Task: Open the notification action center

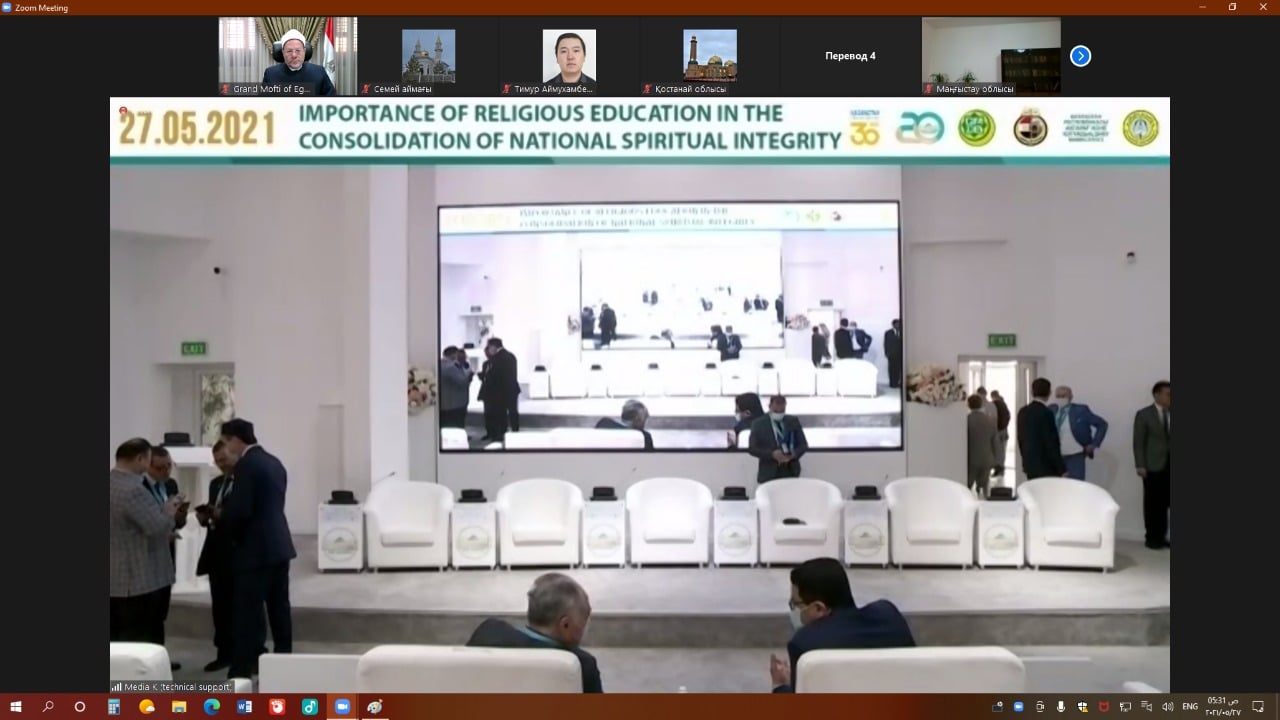Action: pos(1258,707)
